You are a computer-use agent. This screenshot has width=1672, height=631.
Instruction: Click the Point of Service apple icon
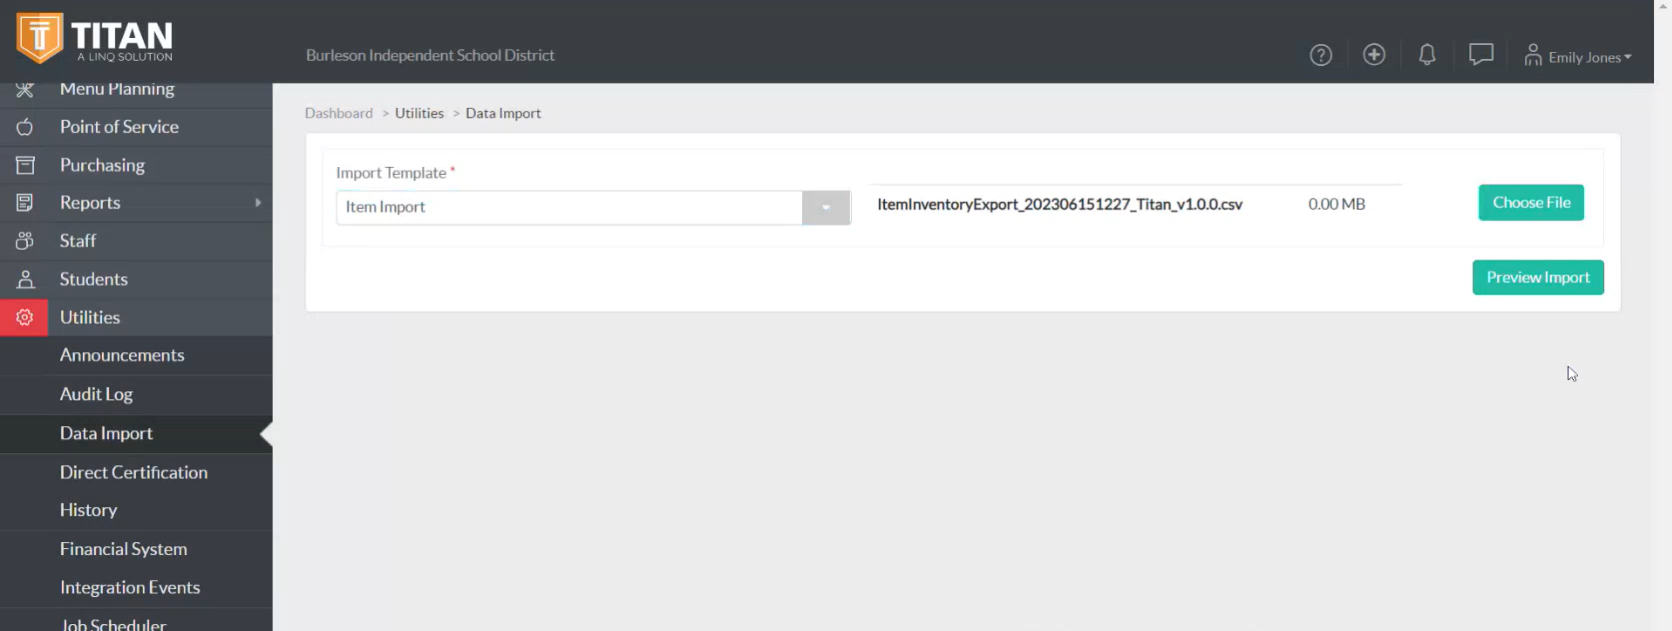[25, 127]
